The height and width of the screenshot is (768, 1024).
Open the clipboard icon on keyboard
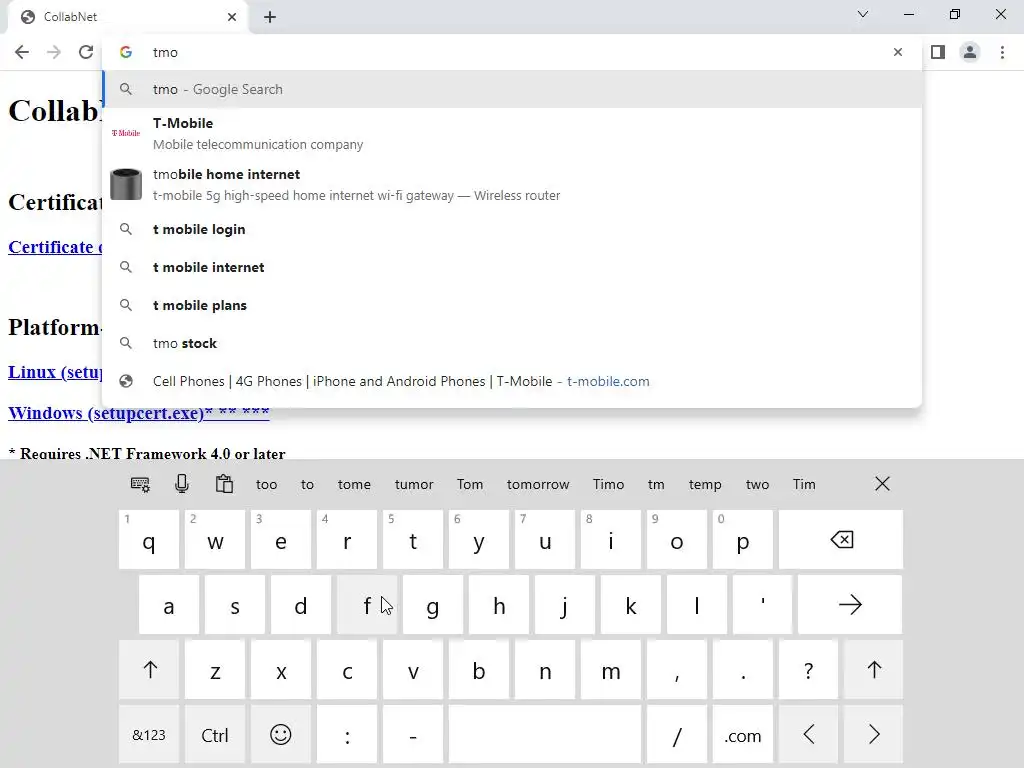tap(224, 484)
